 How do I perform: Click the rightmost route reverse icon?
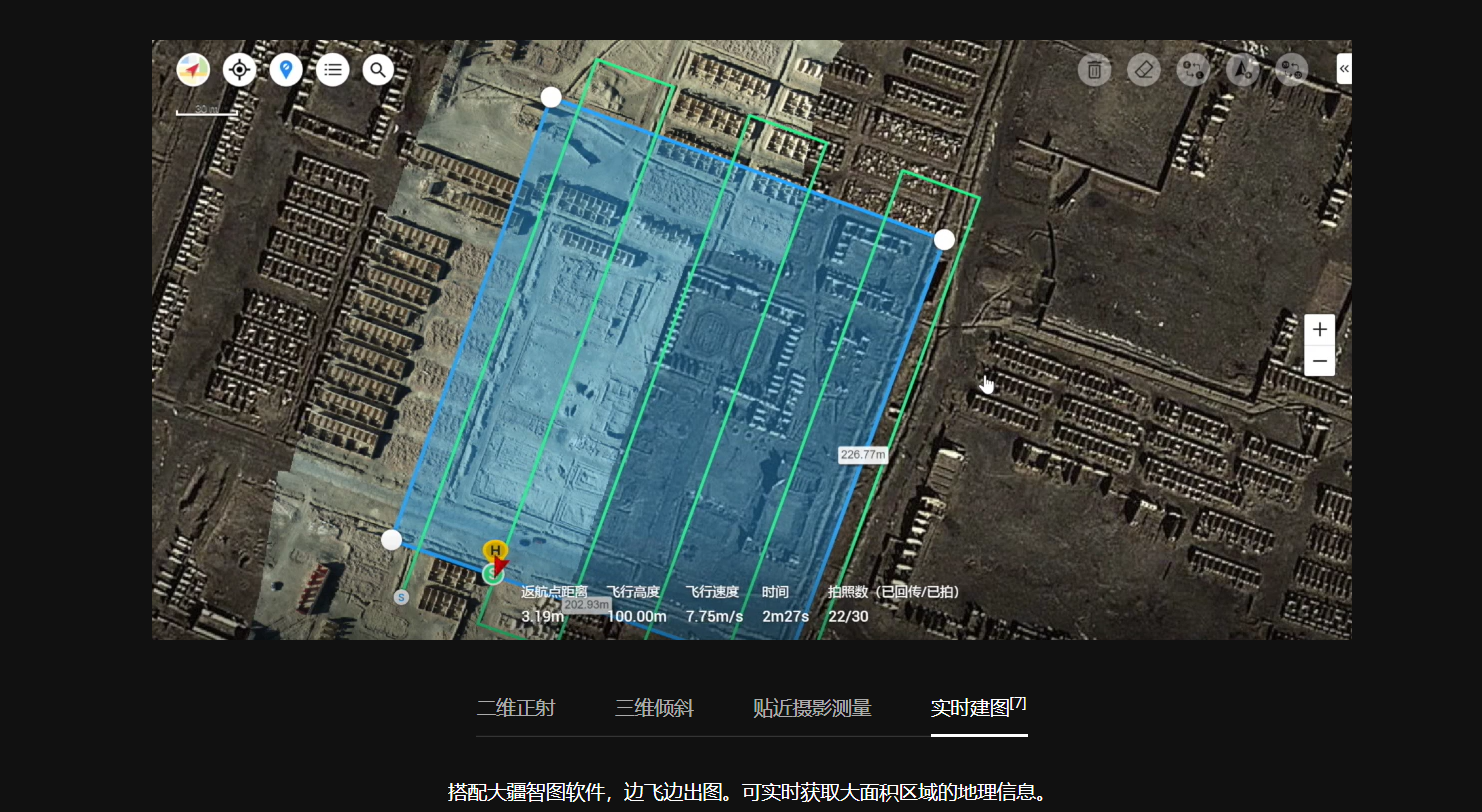click(x=1291, y=70)
